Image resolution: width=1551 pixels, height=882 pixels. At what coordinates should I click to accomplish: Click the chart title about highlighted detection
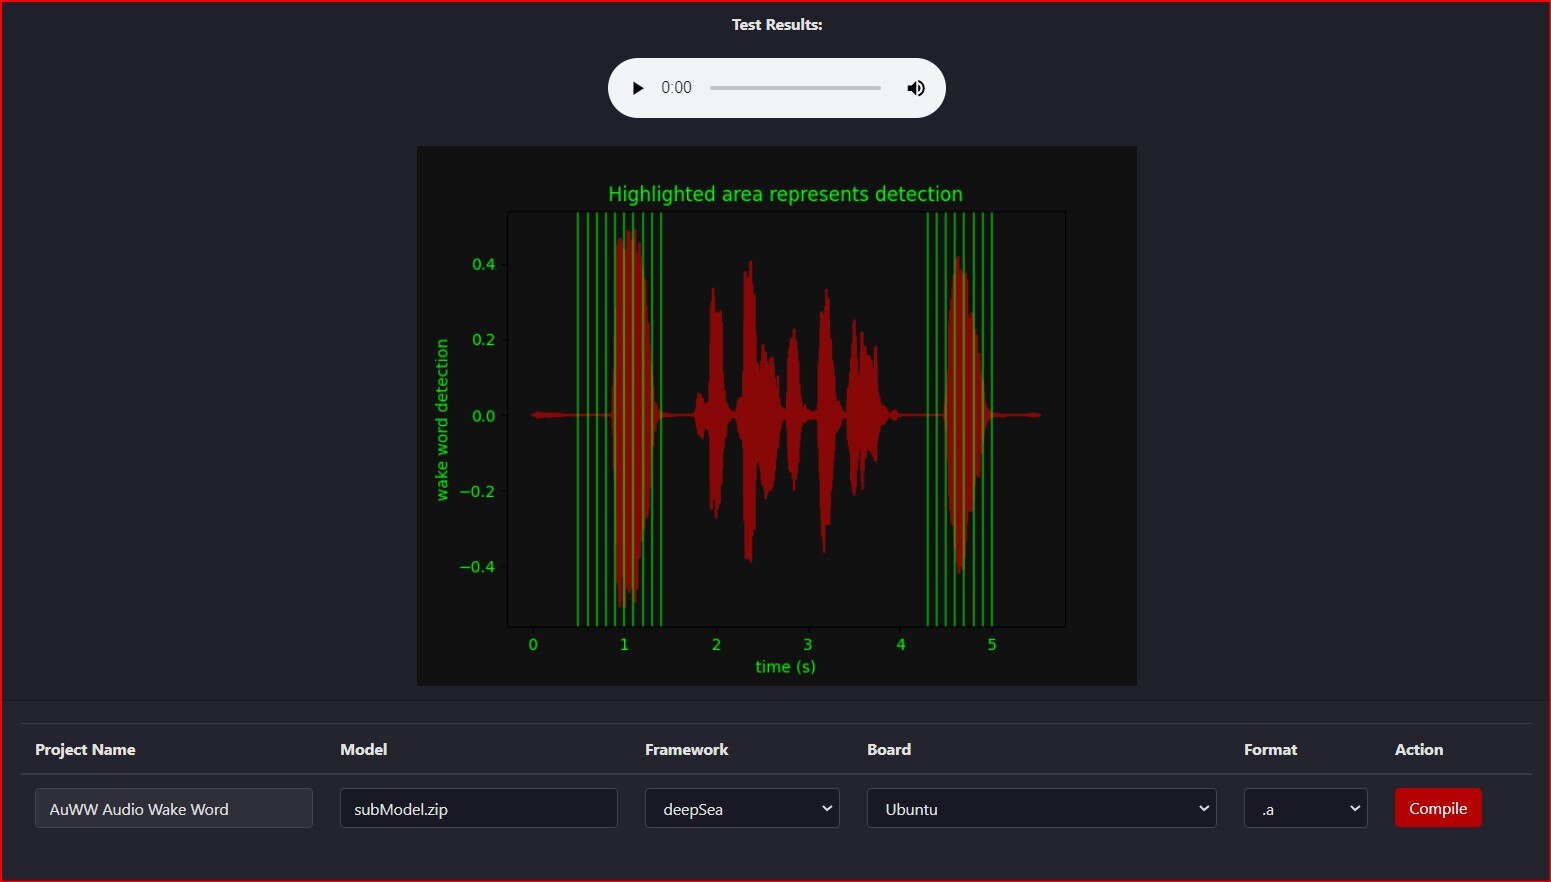[785, 194]
